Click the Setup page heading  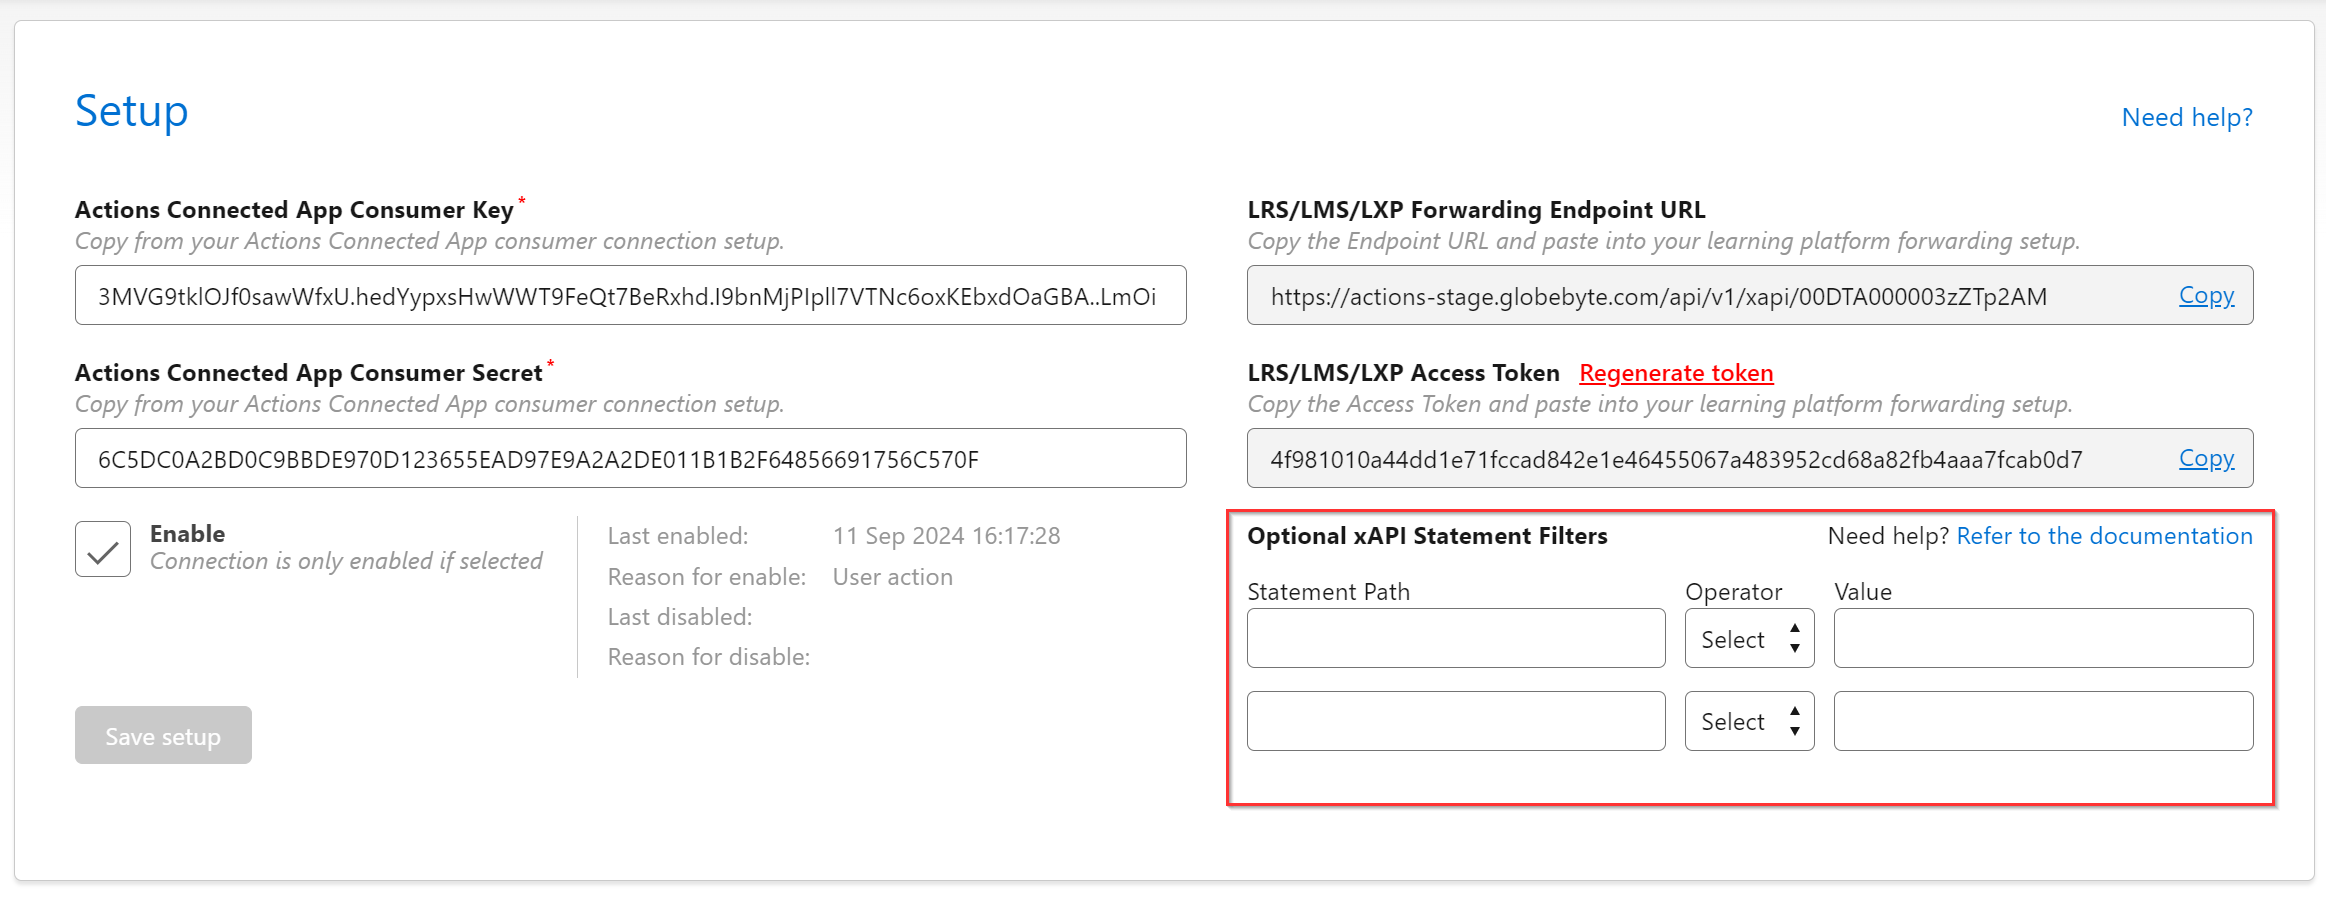[x=132, y=111]
